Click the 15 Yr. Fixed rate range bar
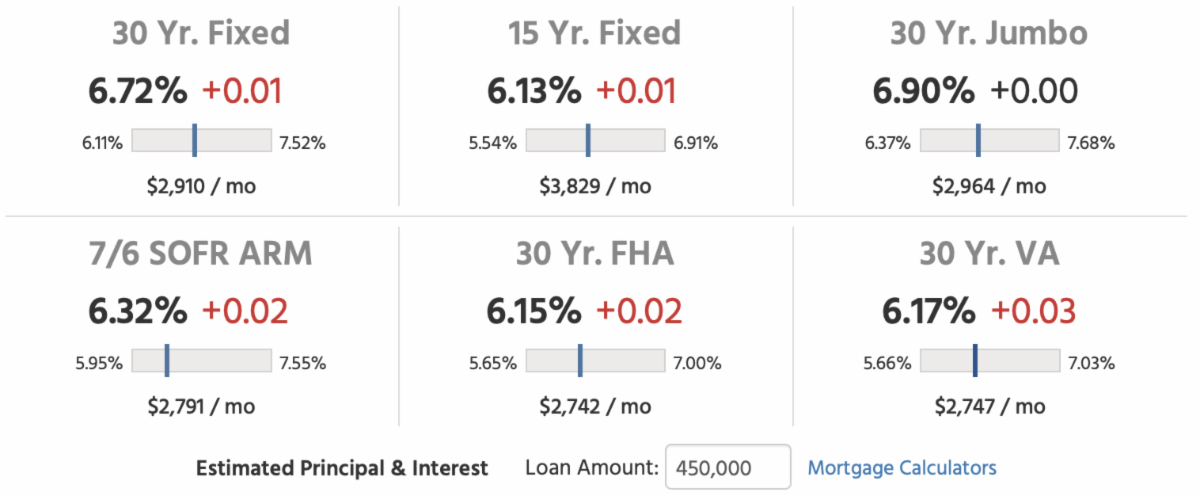The image size is (1200, 496). click(x=596, y=141)
